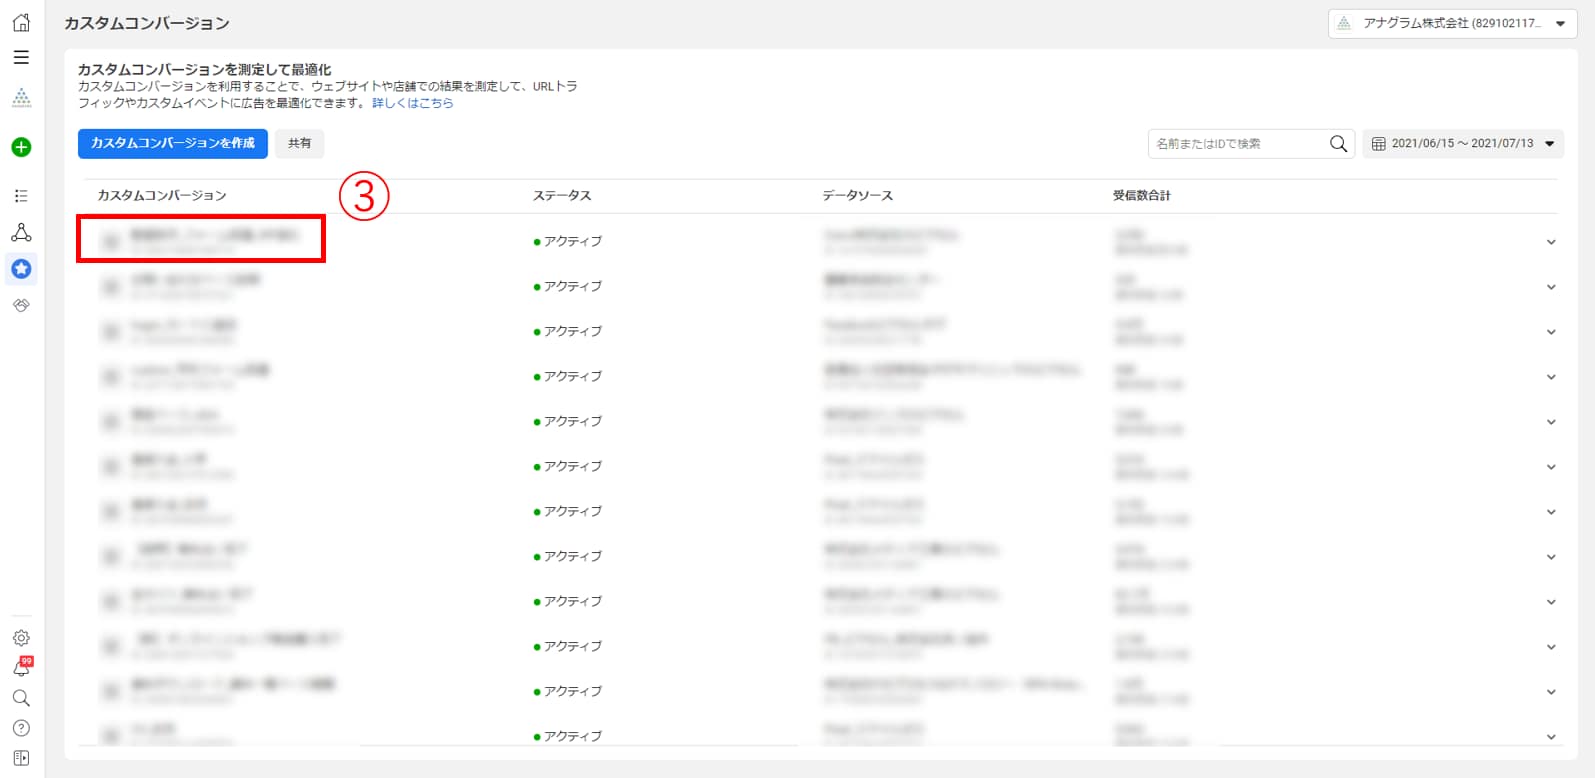Click the home icon in sidebar
This screenshot has height=778, width=1595.
pyautogui.click(x=21, y=23)
